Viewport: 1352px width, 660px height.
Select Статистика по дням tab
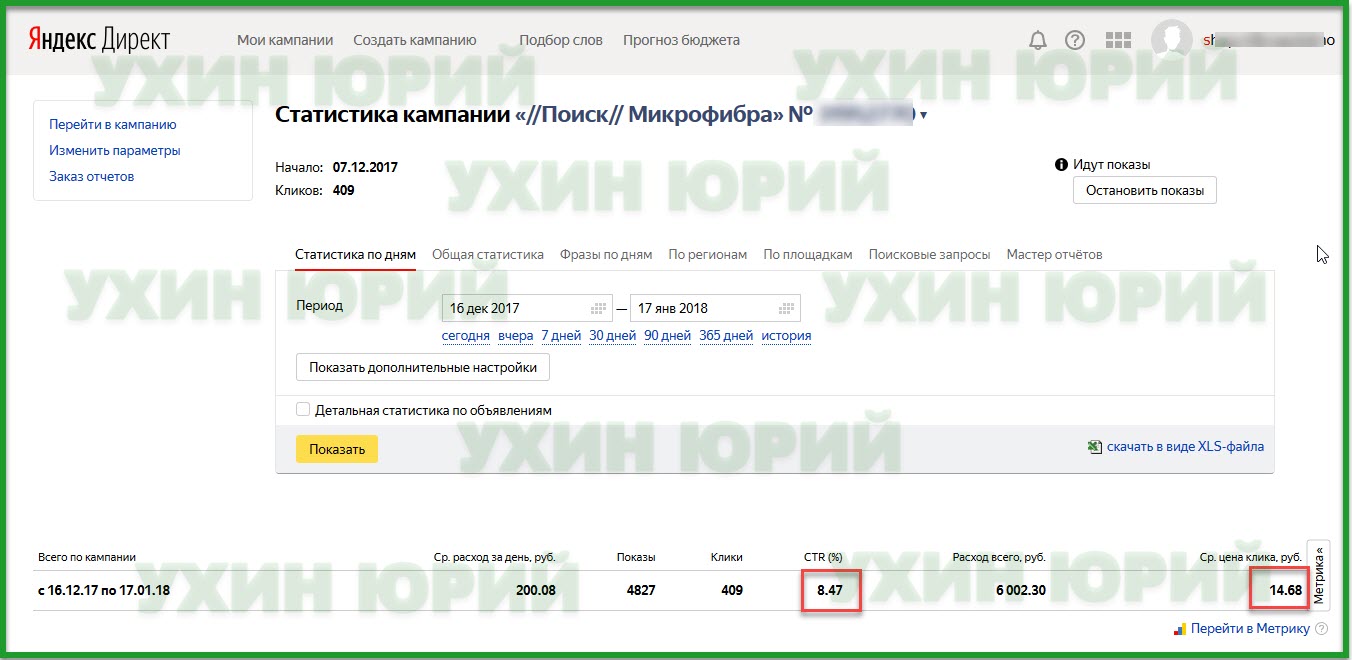[355, 255]
